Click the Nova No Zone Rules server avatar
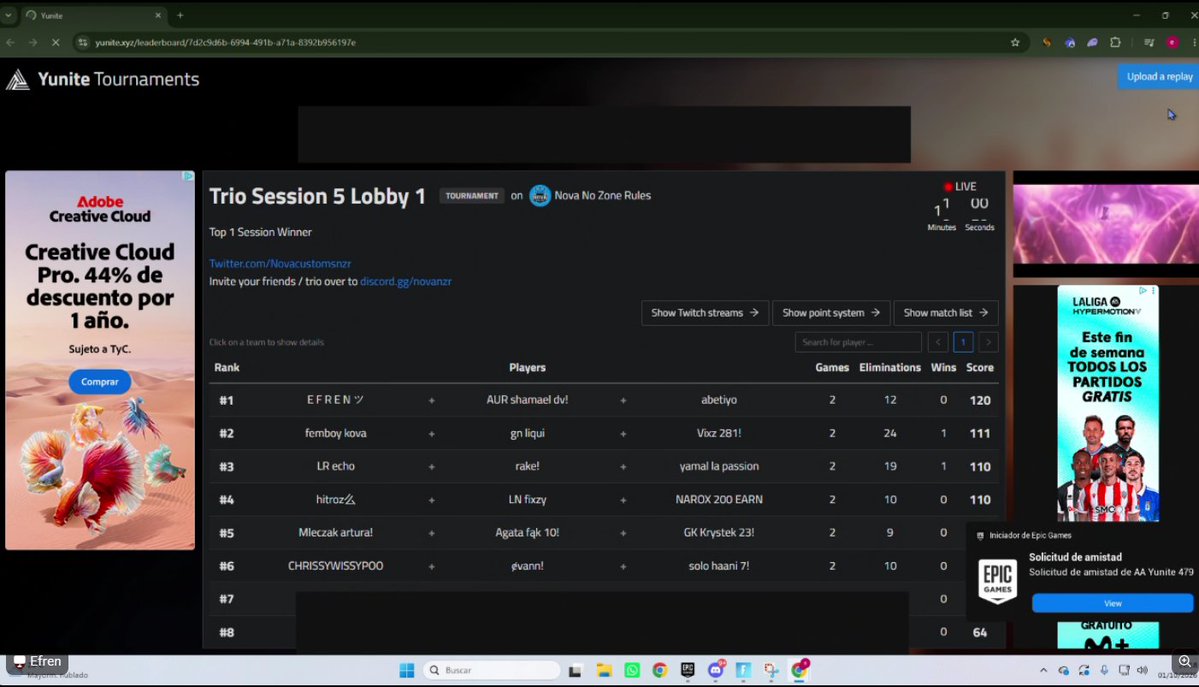This screenshot has width=1199, height=687. 540,196
